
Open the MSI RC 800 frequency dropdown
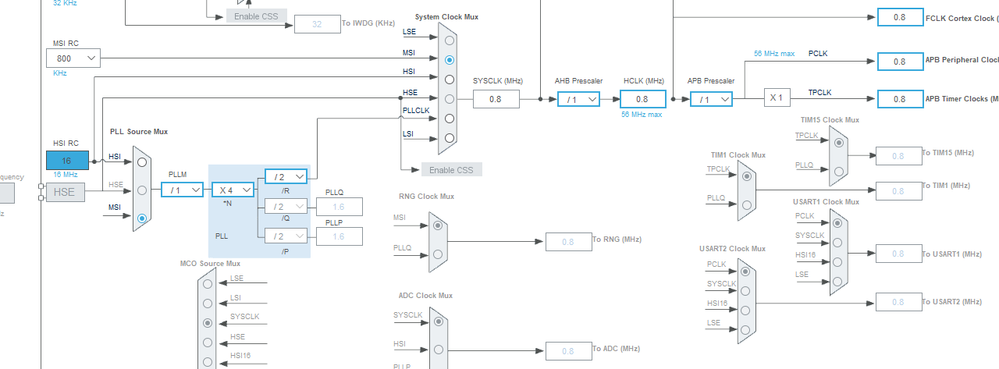click(x=73, y=59)
